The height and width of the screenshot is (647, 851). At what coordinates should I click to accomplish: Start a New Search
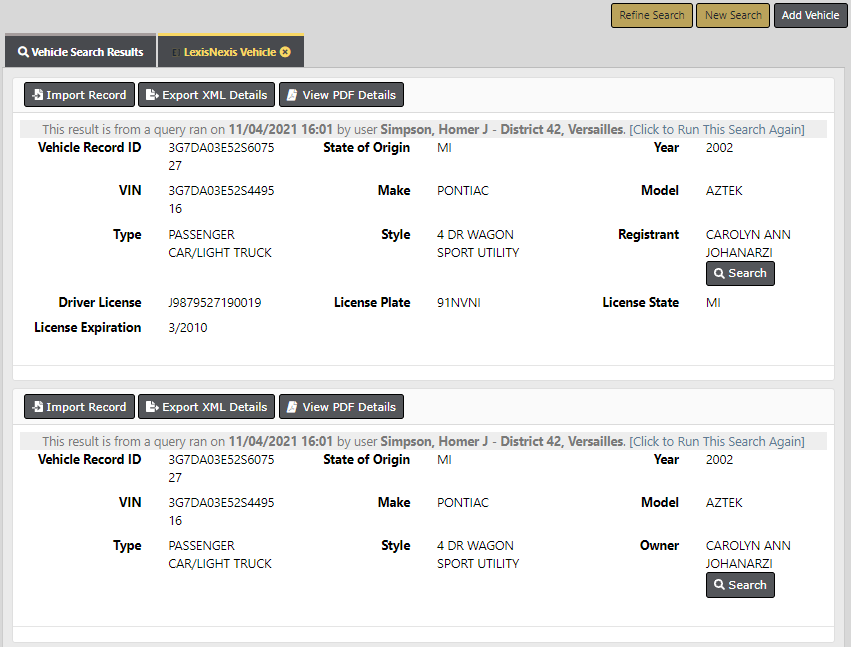click(732, 15)
